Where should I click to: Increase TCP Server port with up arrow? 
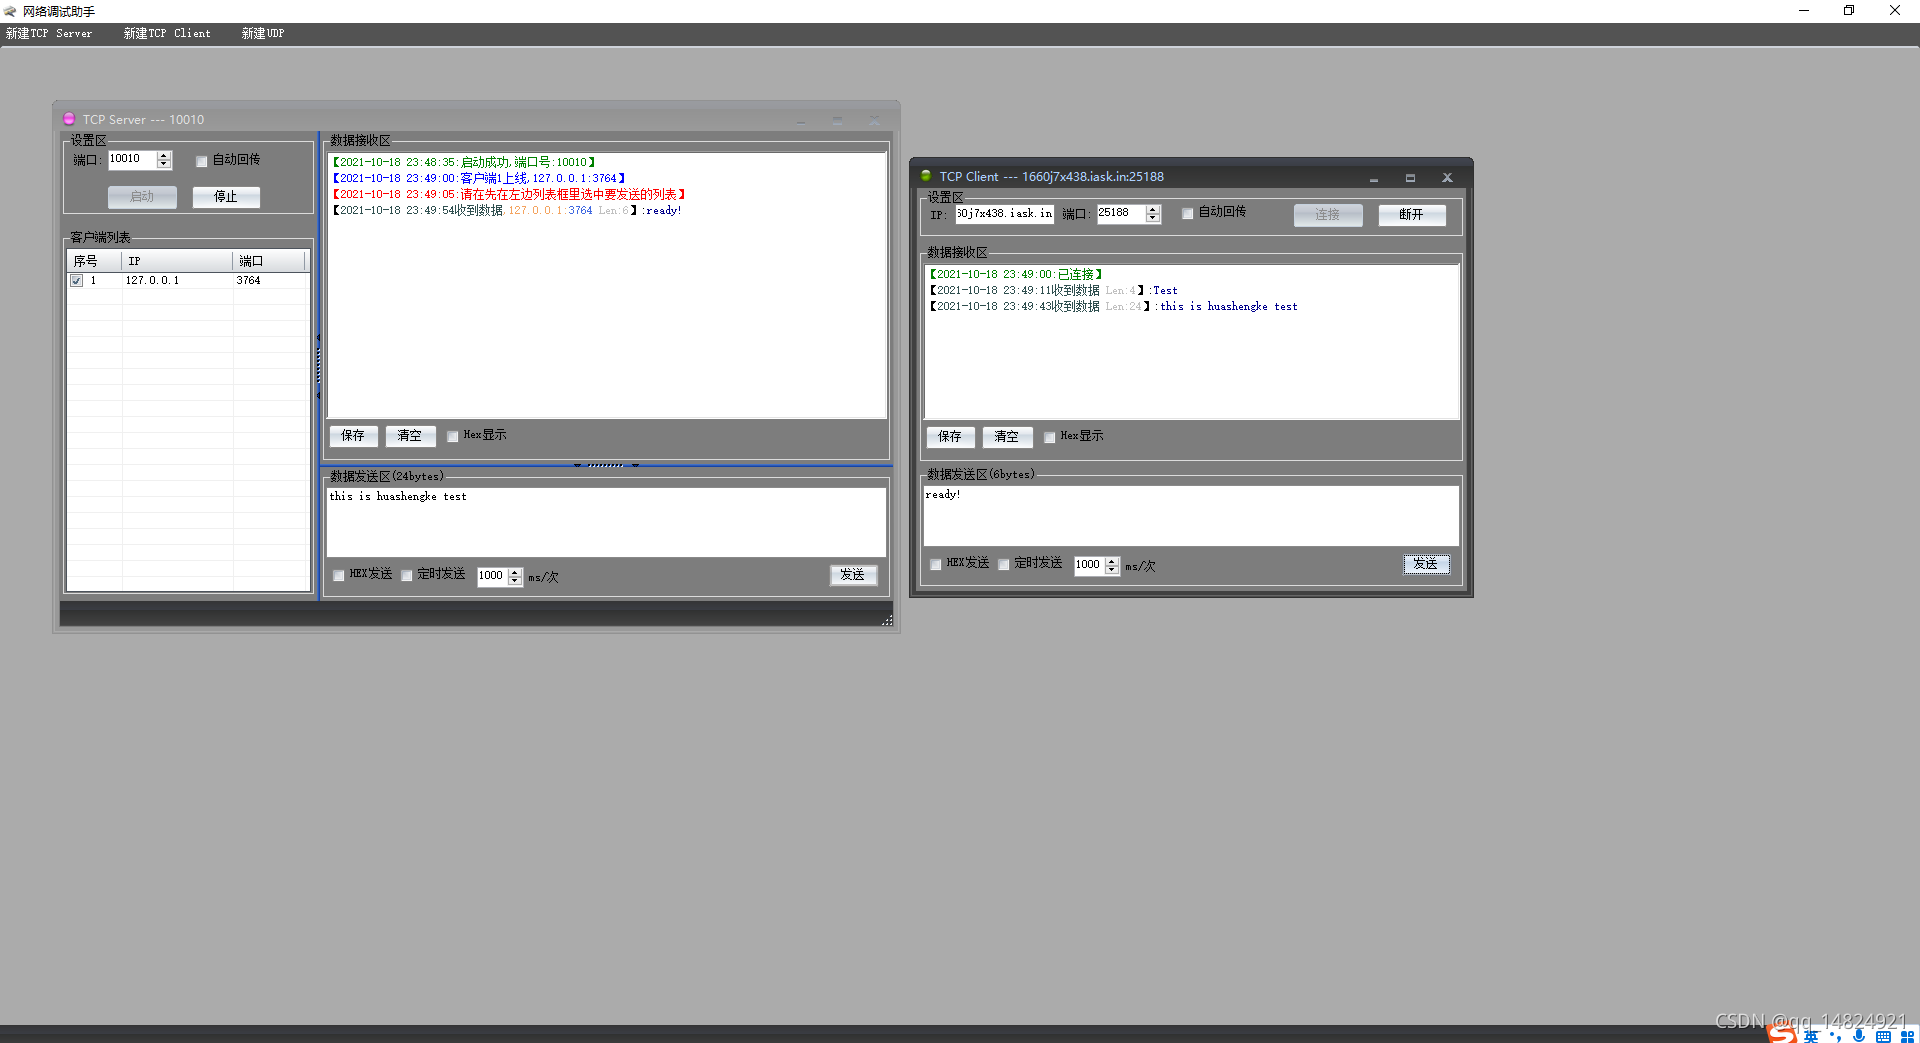tap(164, 156)
